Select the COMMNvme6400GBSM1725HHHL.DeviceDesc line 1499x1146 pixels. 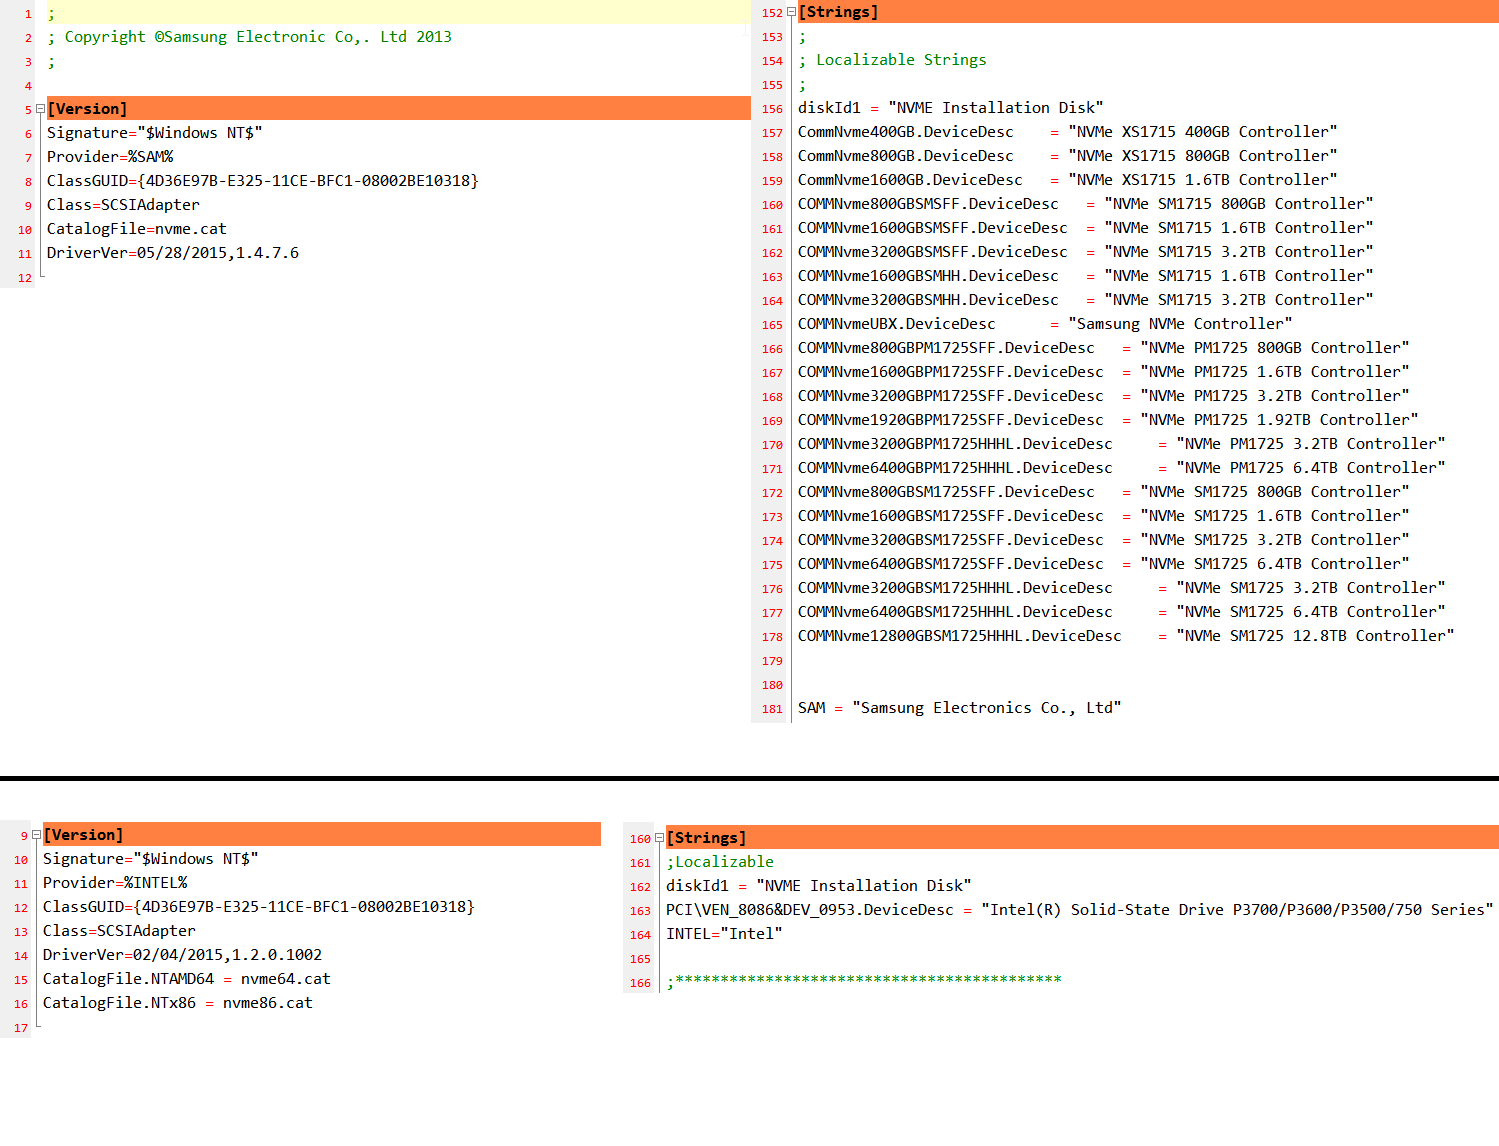1122,612
